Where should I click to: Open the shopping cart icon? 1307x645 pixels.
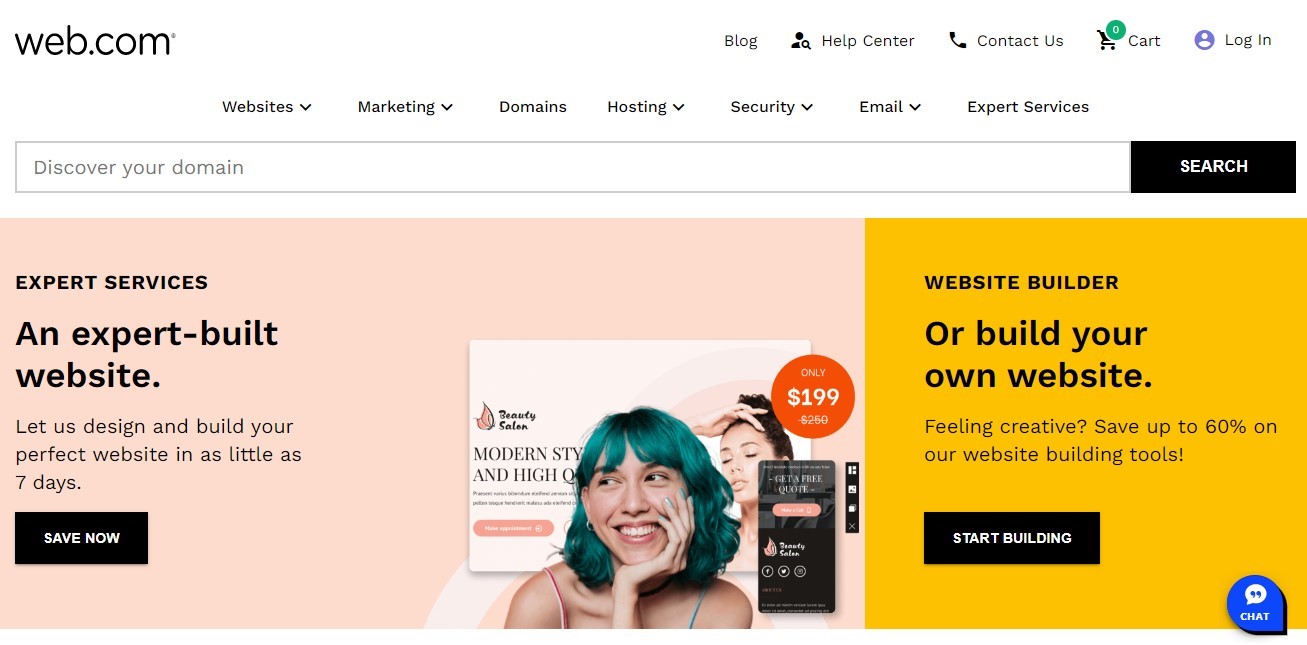1107,40
